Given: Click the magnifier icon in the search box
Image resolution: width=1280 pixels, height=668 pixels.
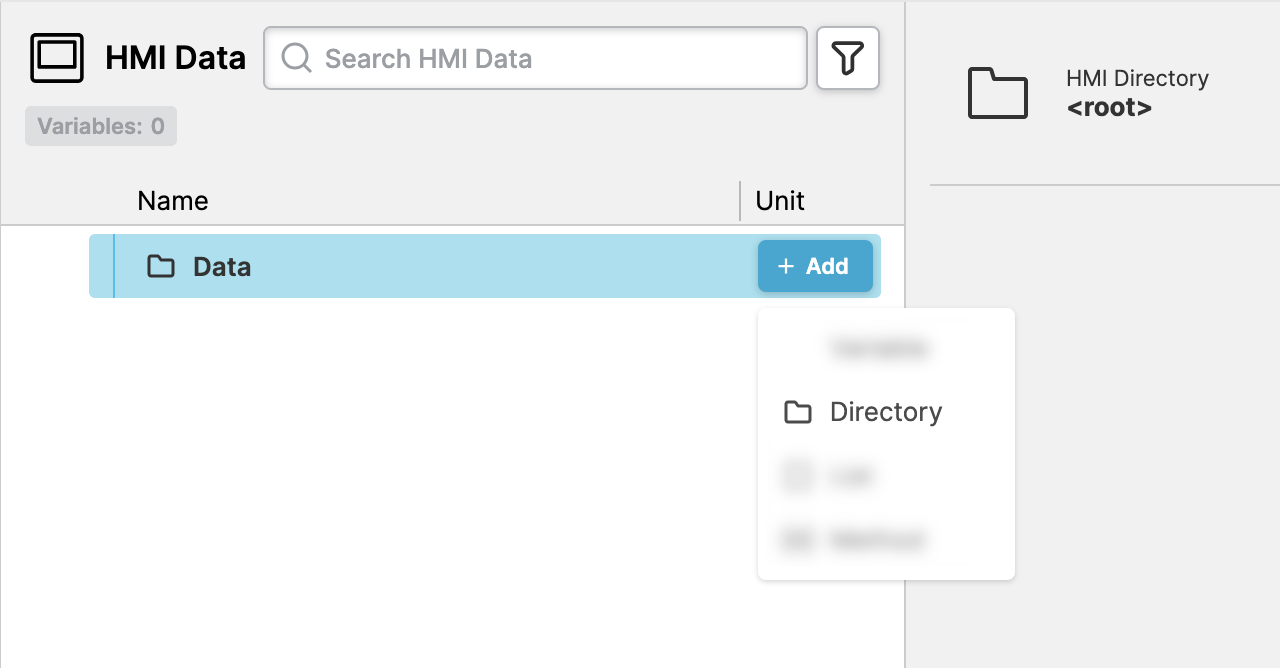Looking at the screenshot, I should [296, 58].
